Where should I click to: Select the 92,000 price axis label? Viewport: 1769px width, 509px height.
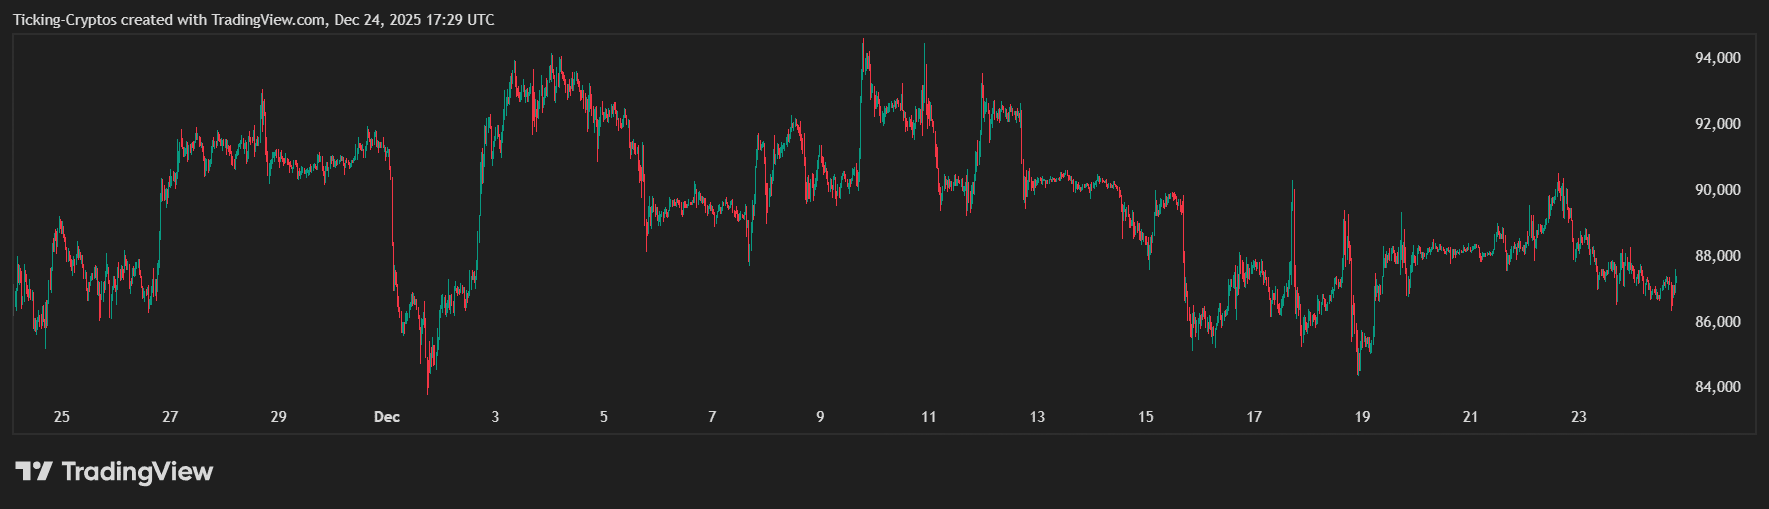click(x=1717, y=124)
